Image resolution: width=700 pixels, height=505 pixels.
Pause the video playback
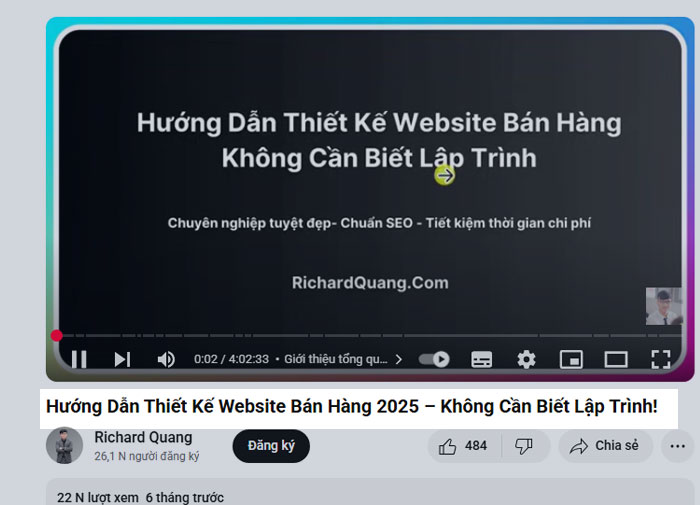coord(79,359)
